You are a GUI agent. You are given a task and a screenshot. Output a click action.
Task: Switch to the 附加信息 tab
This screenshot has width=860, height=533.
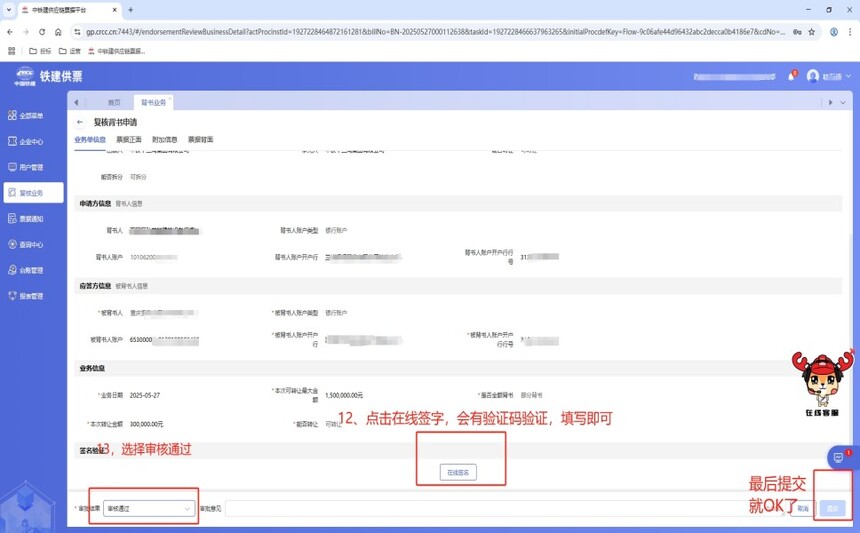[x=164, y=140]
